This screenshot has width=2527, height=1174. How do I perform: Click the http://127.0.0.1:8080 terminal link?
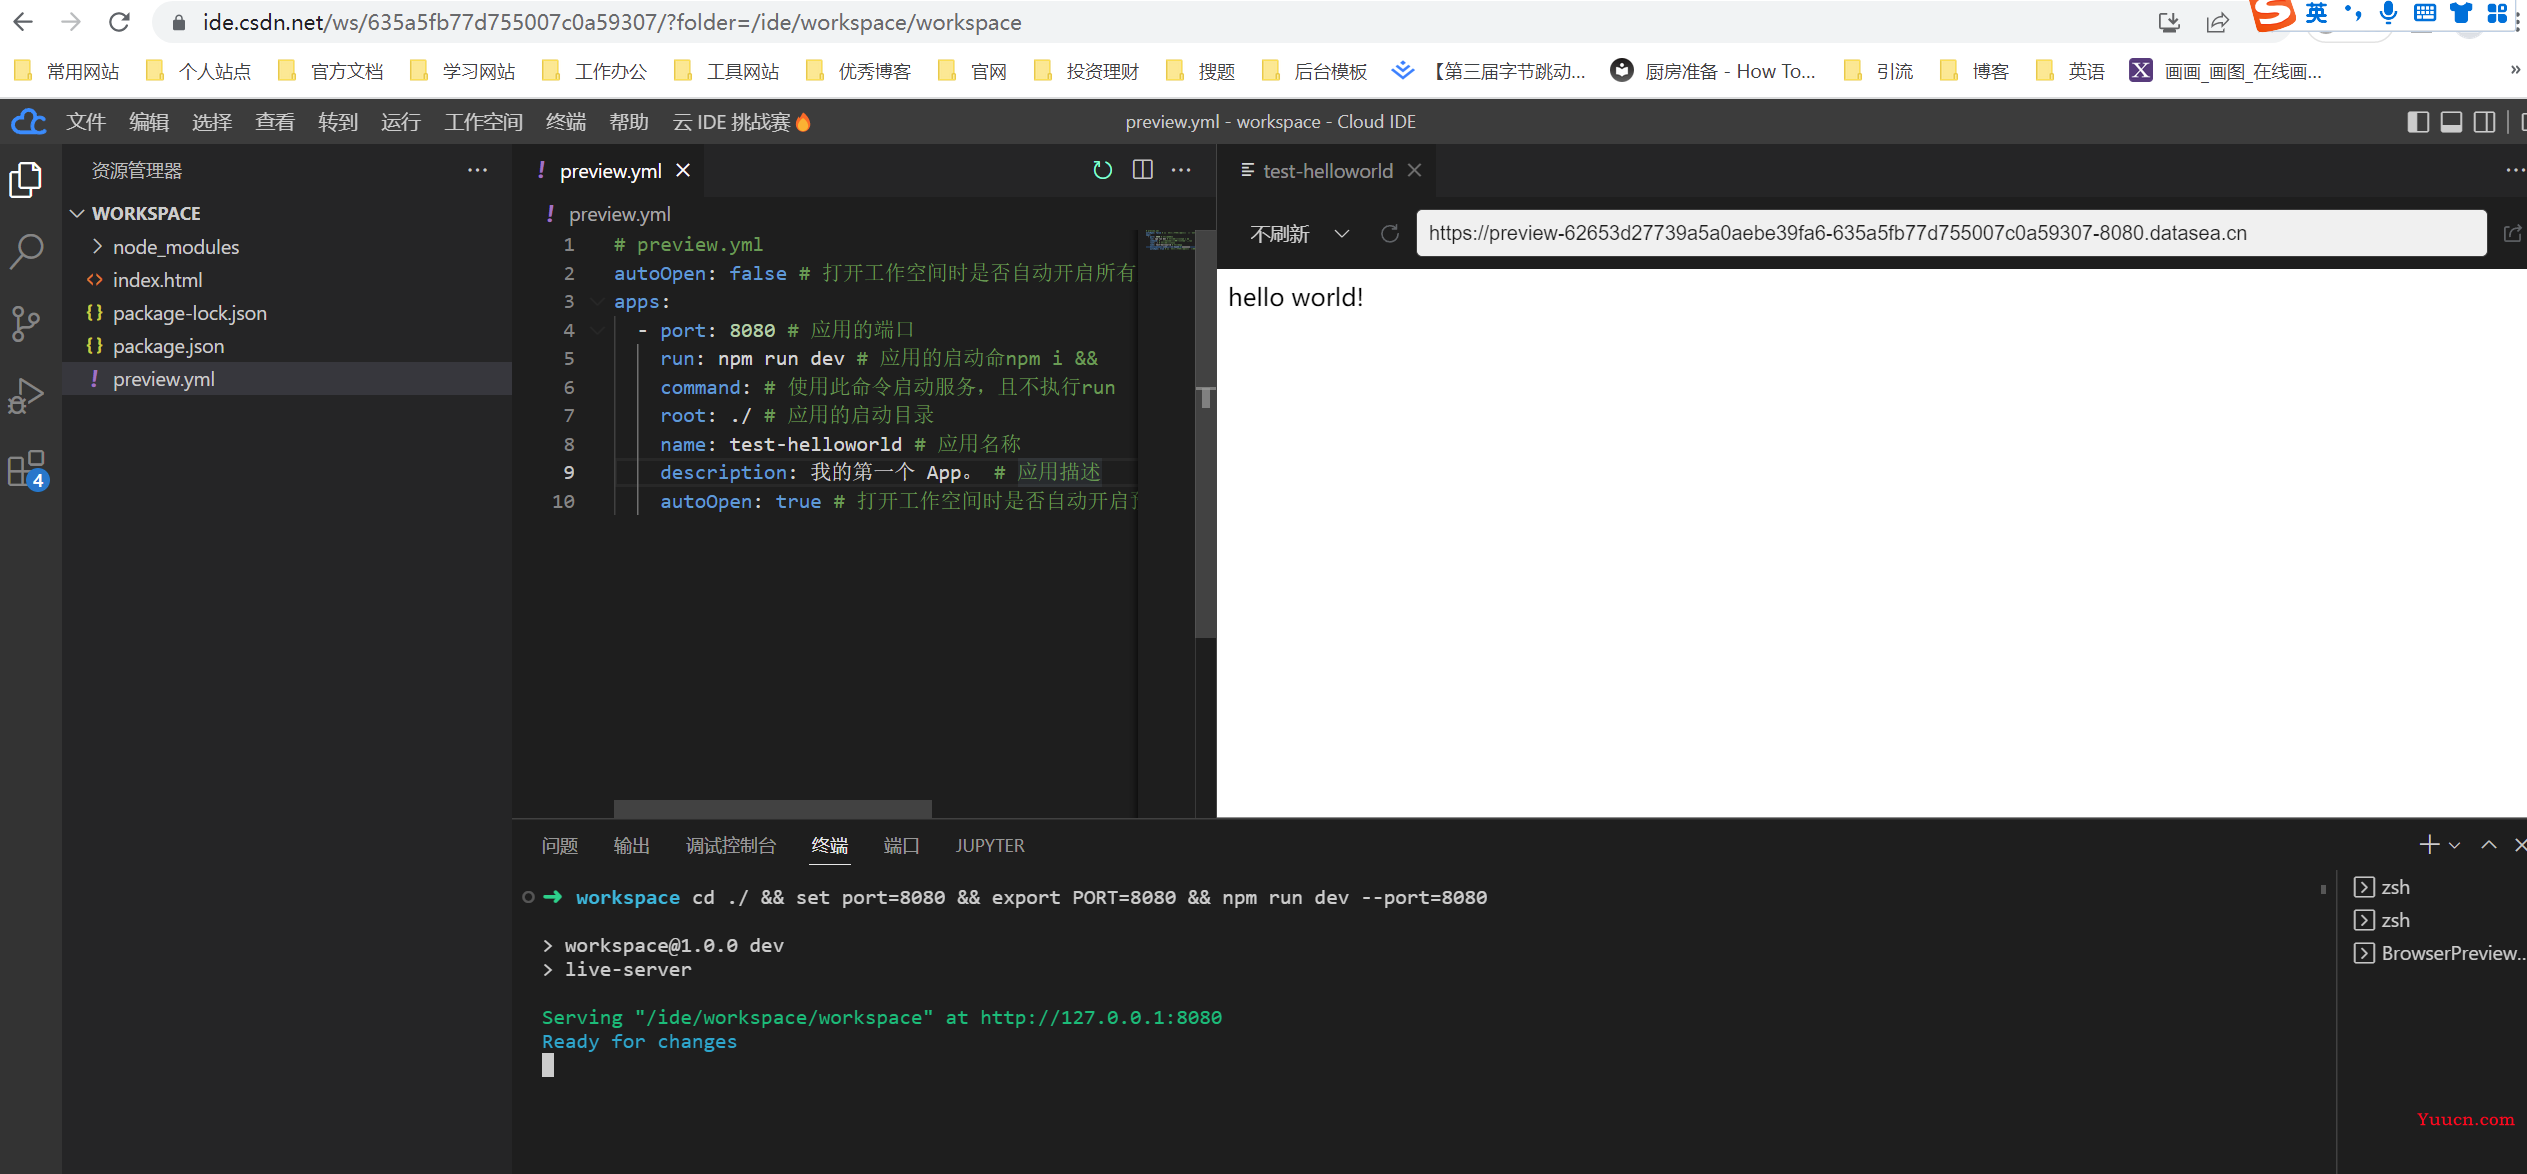click(x=1101, y=1017)
